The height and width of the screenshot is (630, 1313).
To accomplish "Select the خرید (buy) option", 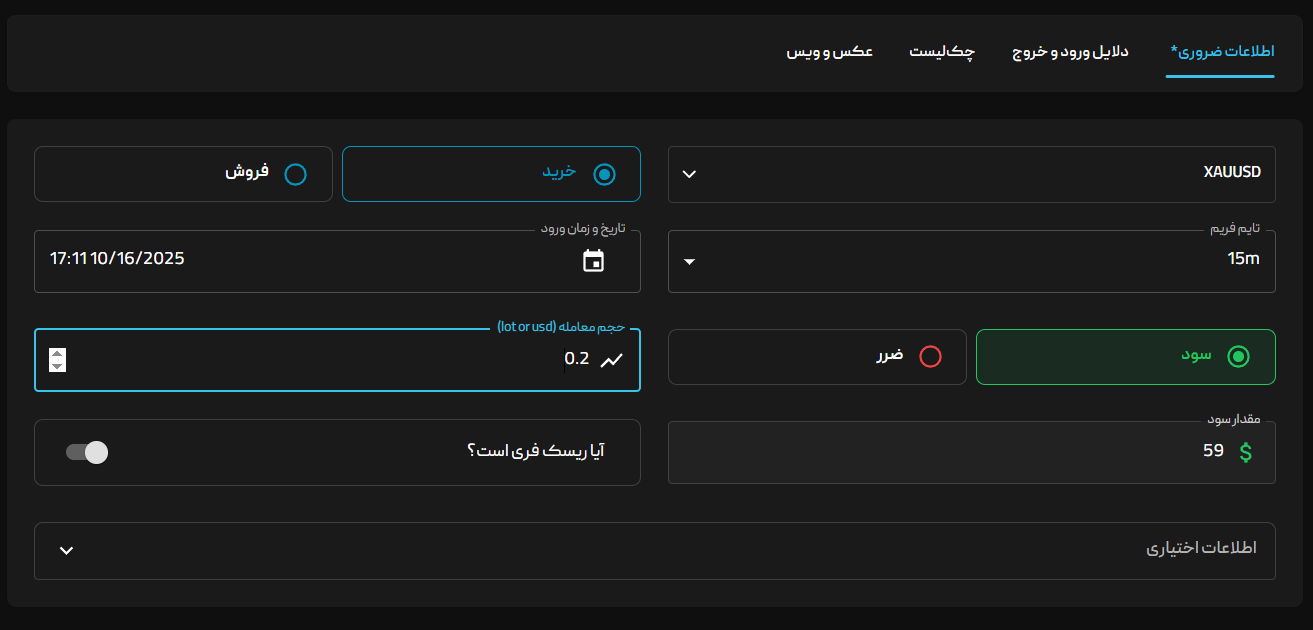I will [x=603, y=173].
